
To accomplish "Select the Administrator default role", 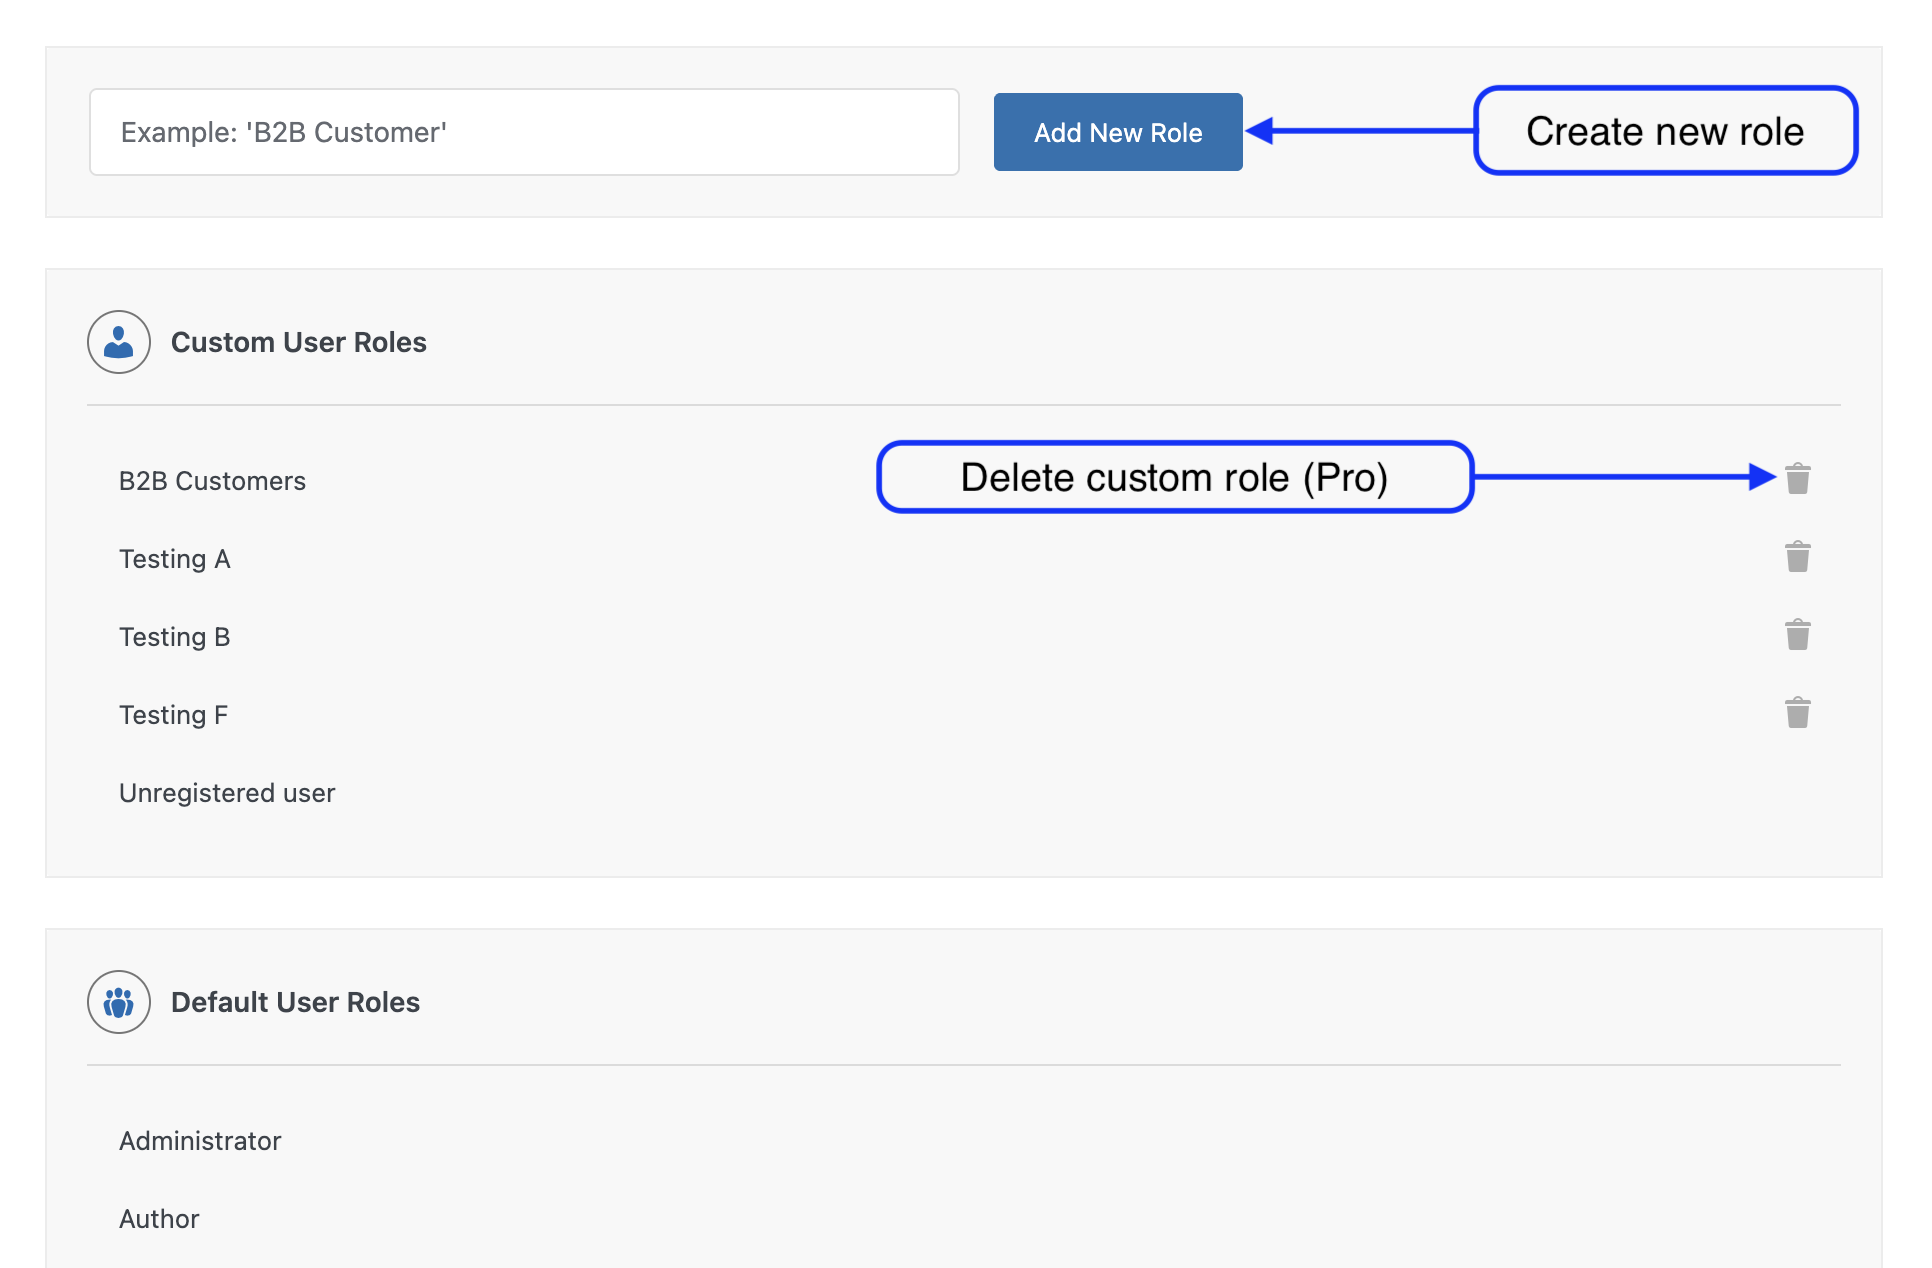I will click(200, 1140).
